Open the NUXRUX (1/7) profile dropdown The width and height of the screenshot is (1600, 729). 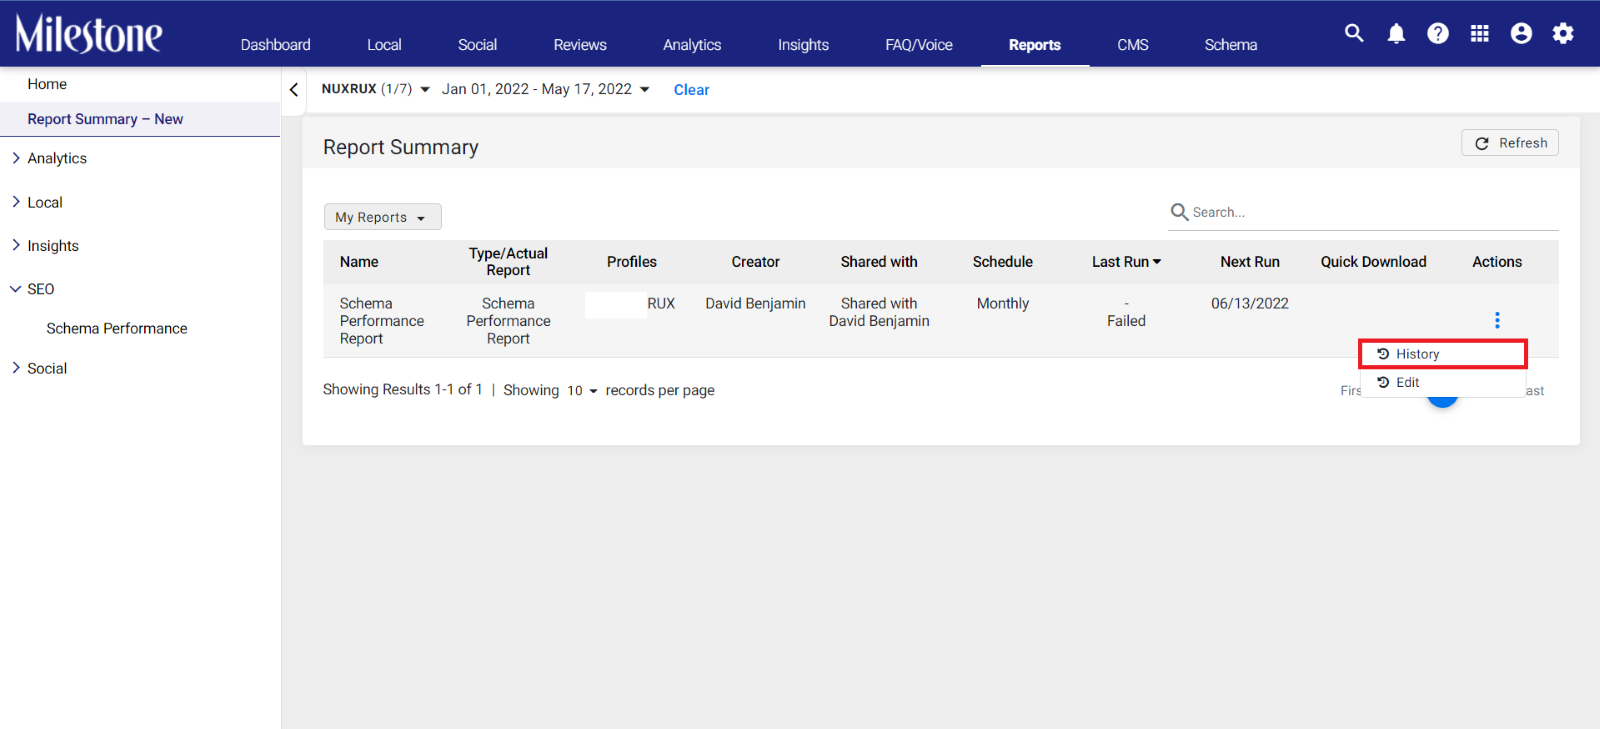tap(376, 89)
